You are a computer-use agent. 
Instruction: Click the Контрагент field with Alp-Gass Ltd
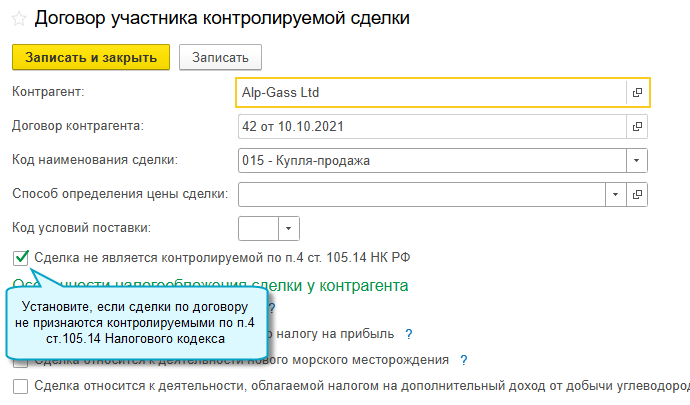[x=430, y=93]
